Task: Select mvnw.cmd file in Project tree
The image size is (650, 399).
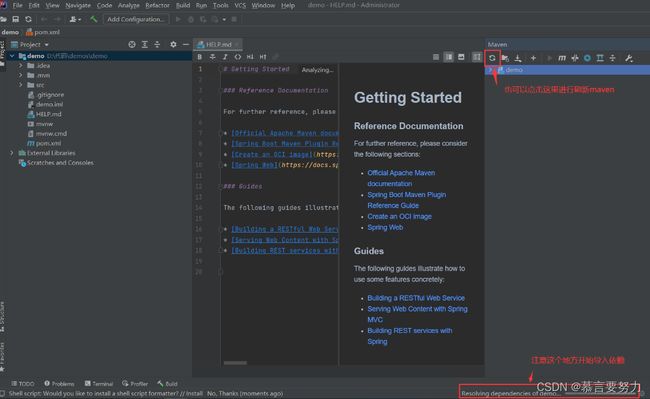Action: click(x=47, y=133)
